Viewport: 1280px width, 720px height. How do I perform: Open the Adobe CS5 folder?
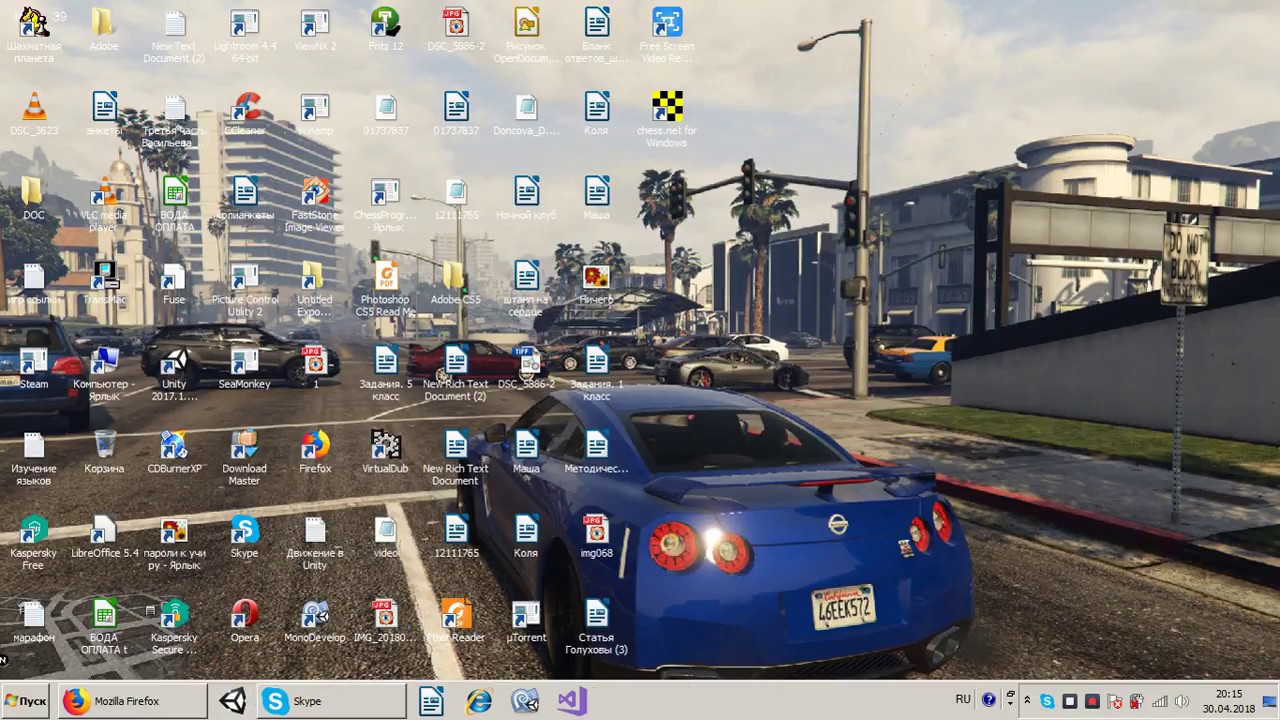456,283
